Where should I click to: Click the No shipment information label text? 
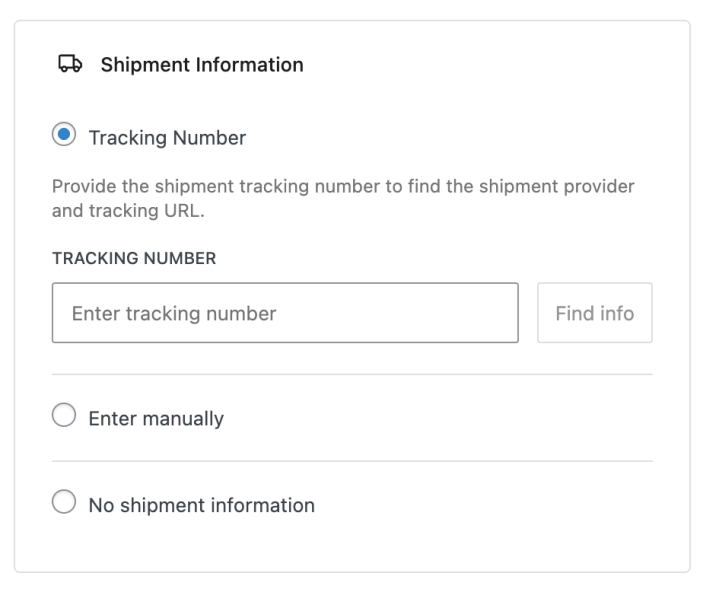201,505
